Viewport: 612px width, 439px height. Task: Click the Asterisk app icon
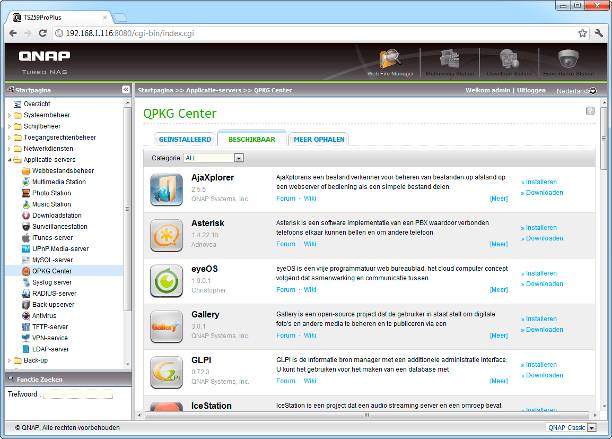click(x=166, y=235)
